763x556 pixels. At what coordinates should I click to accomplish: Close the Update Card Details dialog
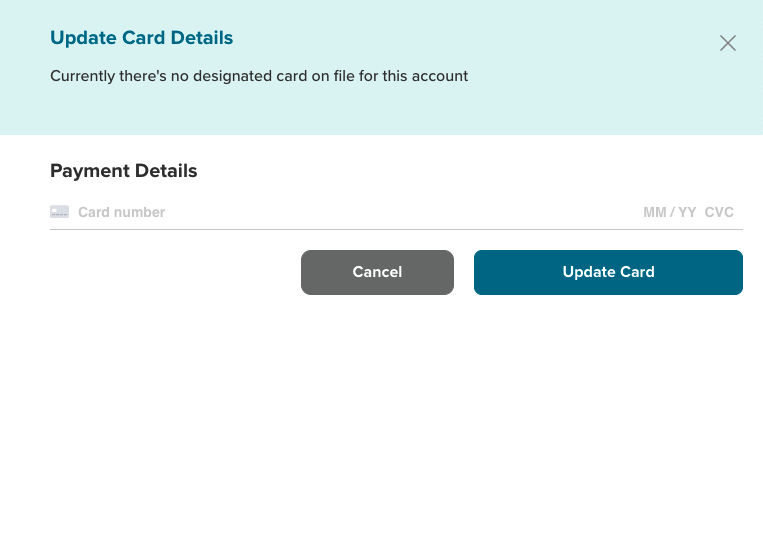click(x=728, y=43)
